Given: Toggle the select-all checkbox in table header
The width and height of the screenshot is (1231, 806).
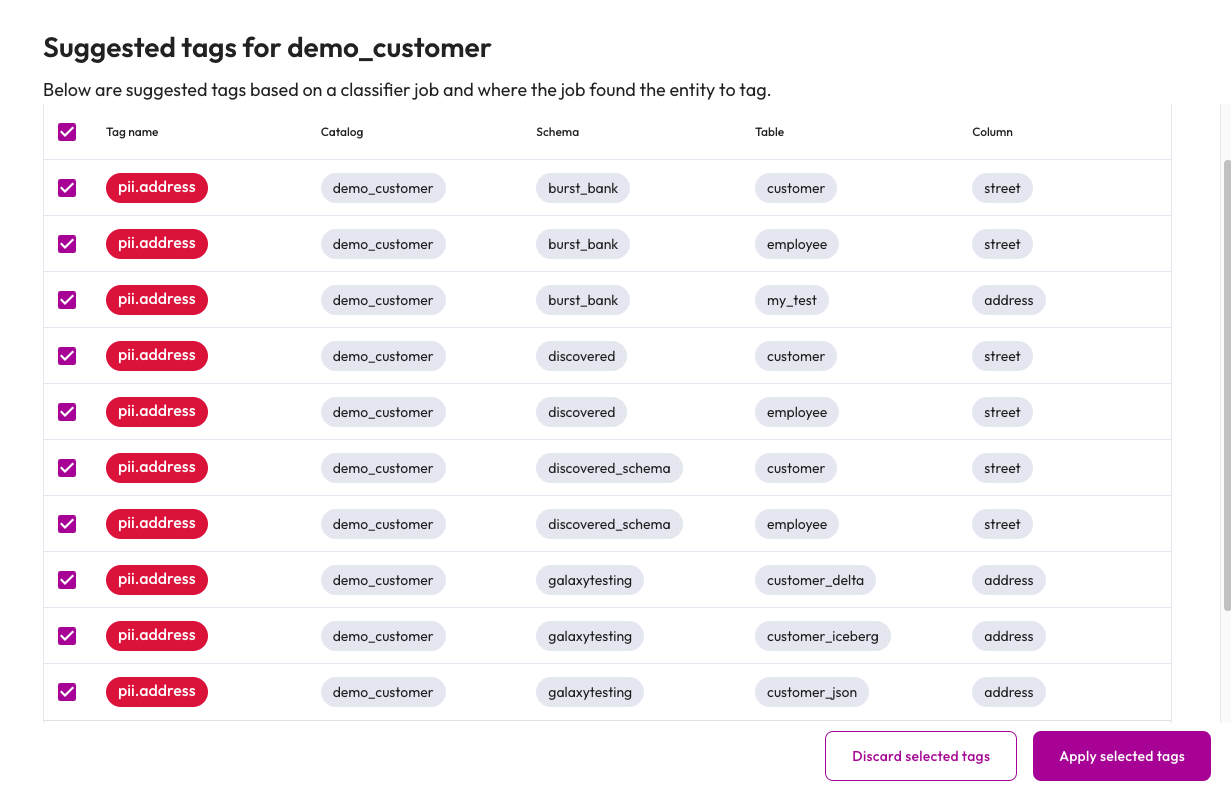Looking at the screenshot, I should pos(67,132).
